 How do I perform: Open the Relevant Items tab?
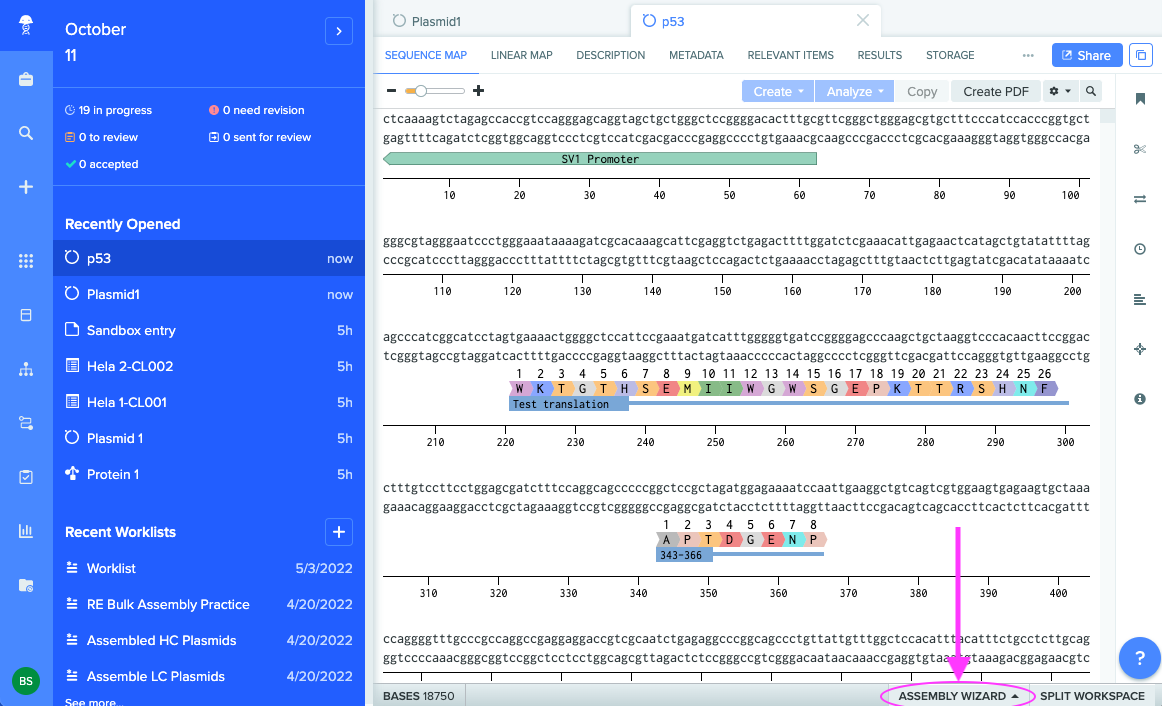(791, 56)
